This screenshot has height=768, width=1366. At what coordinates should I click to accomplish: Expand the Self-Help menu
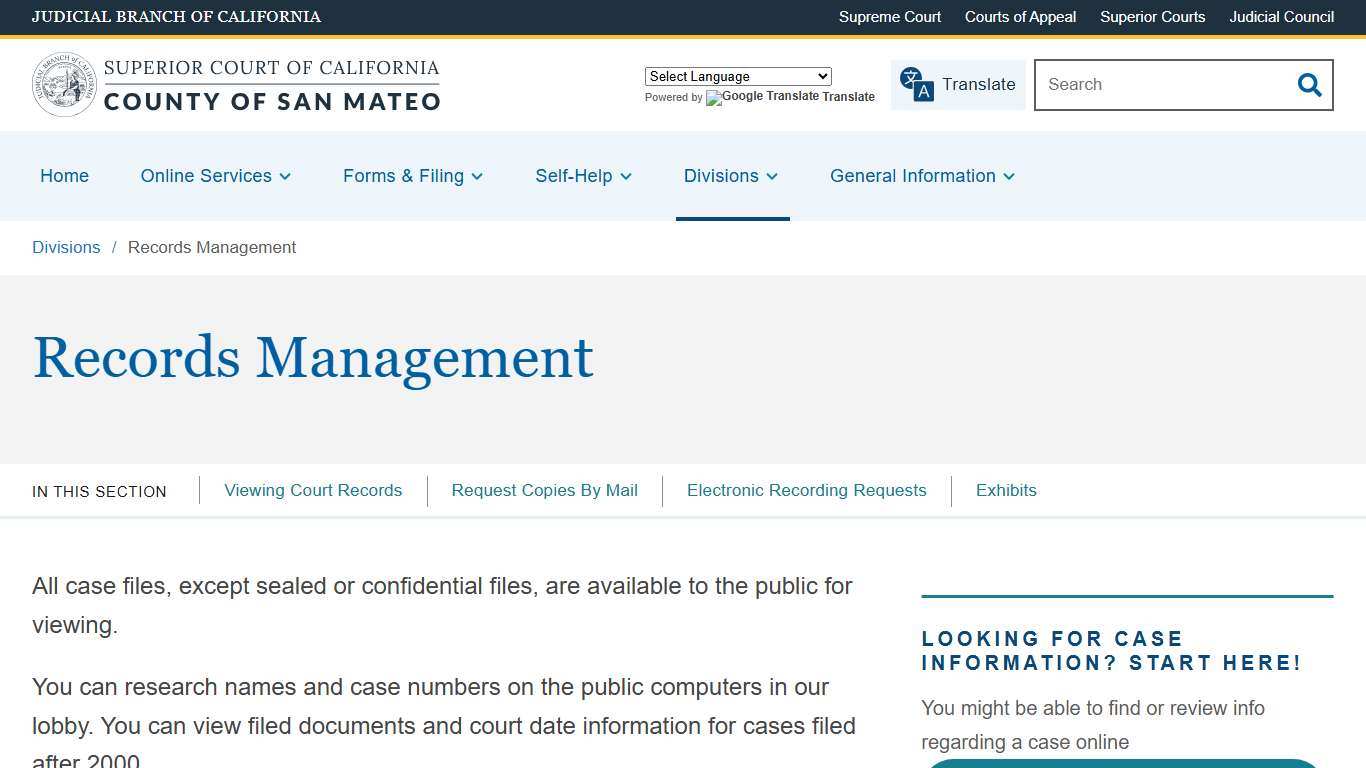click(583, 176)
